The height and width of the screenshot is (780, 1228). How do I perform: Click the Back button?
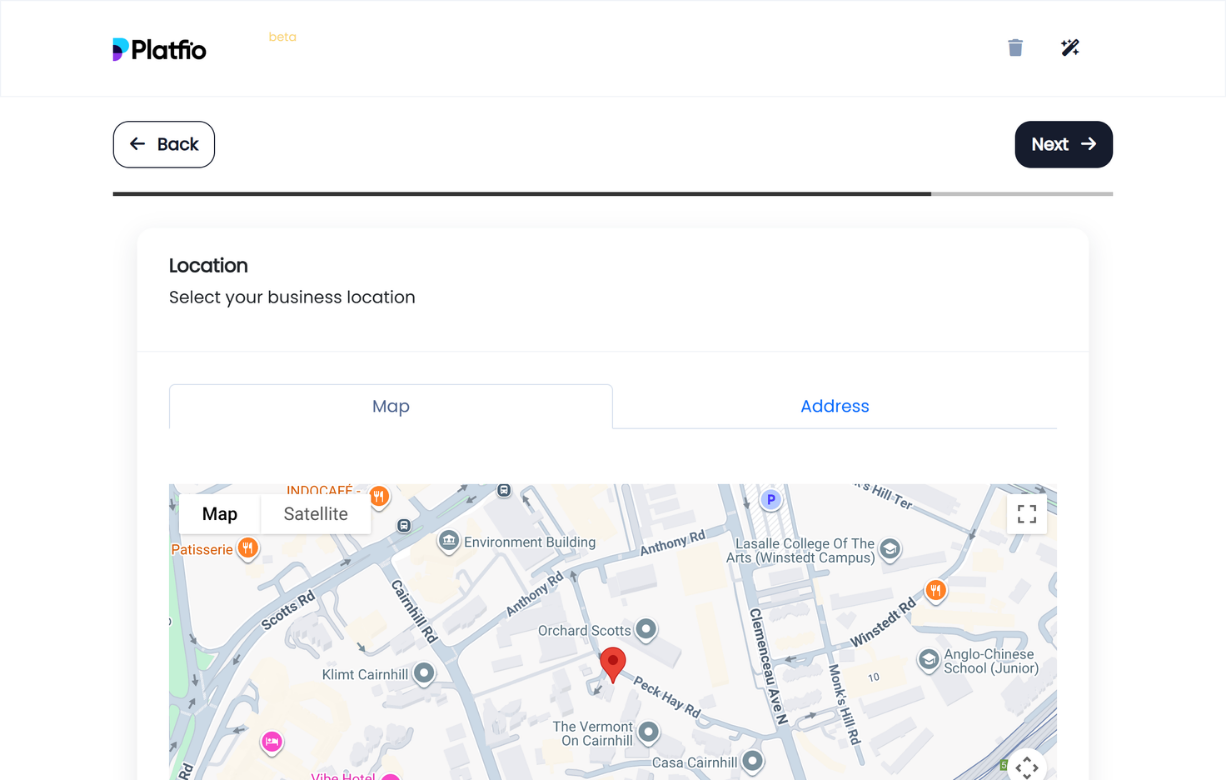click(163, 144)
